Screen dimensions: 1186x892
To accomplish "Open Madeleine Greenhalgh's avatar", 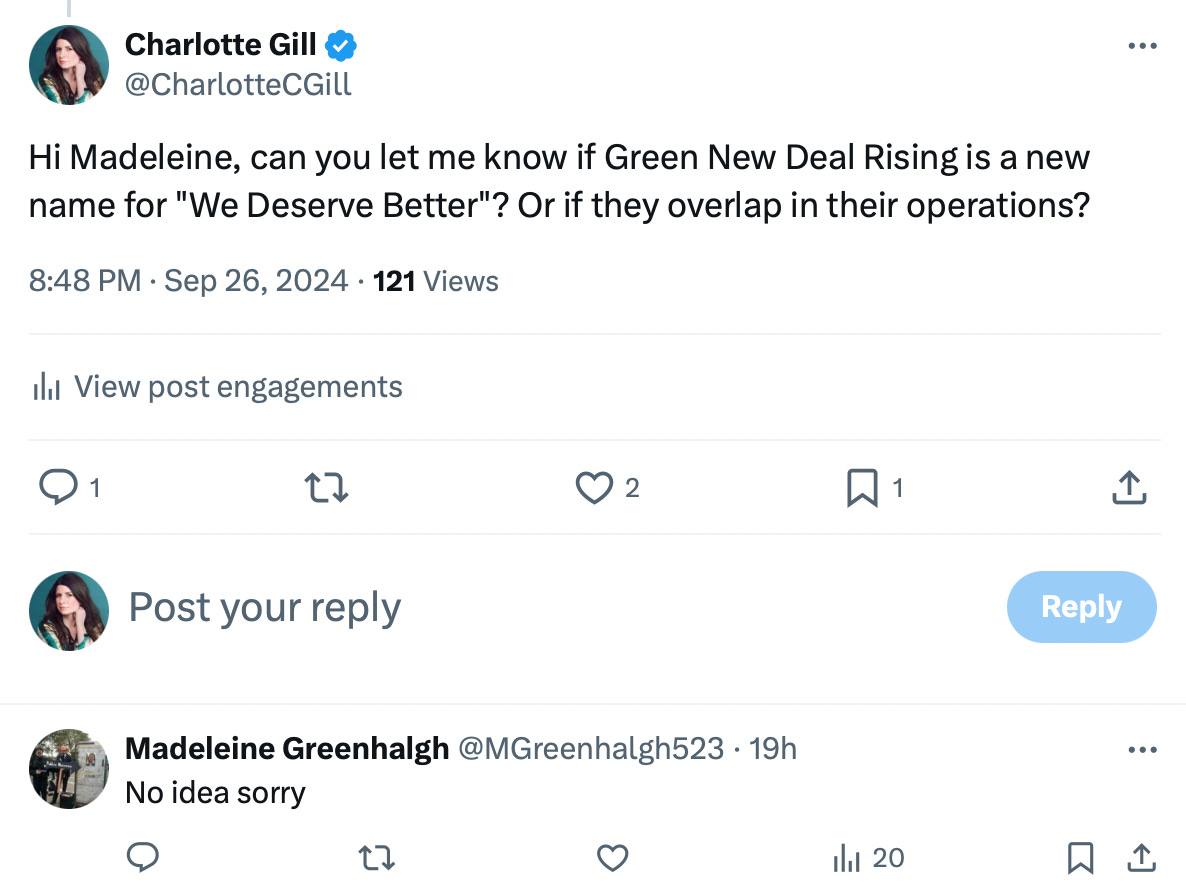I will click(69, 768).
